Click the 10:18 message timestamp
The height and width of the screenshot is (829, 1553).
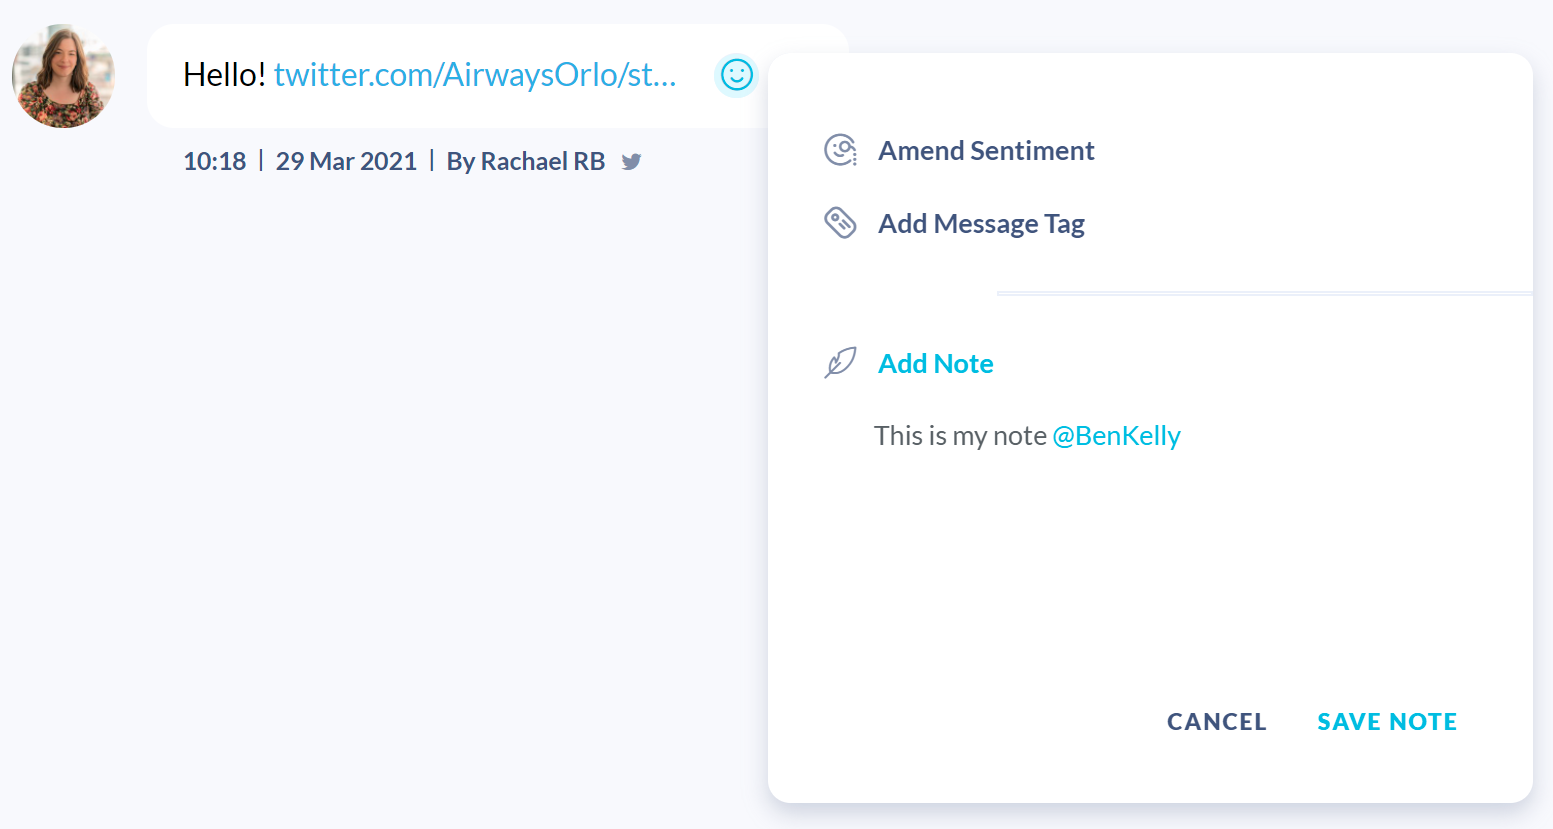click(x=214, y=161)
